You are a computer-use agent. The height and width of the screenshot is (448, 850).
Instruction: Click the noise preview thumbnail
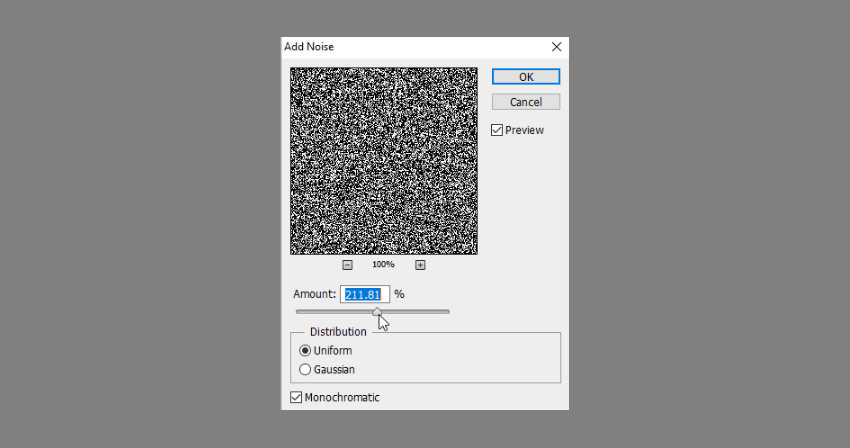click(384, 161)
